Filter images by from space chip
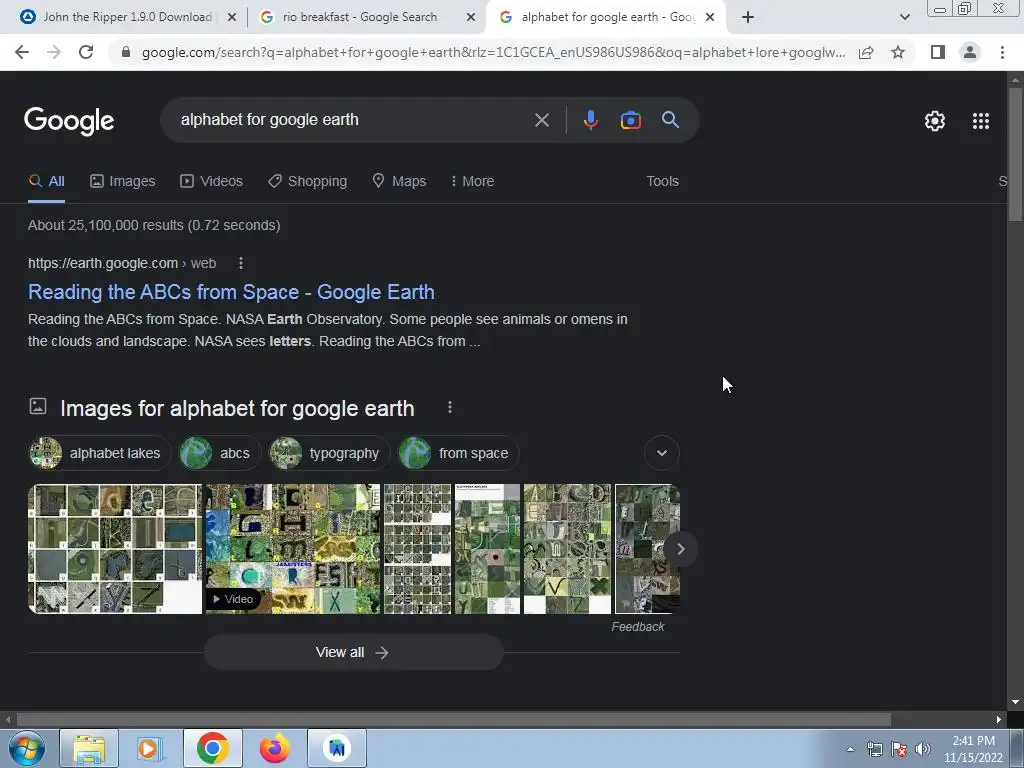Viewport: 1024px width, 768px height. (x=458, y=453)
